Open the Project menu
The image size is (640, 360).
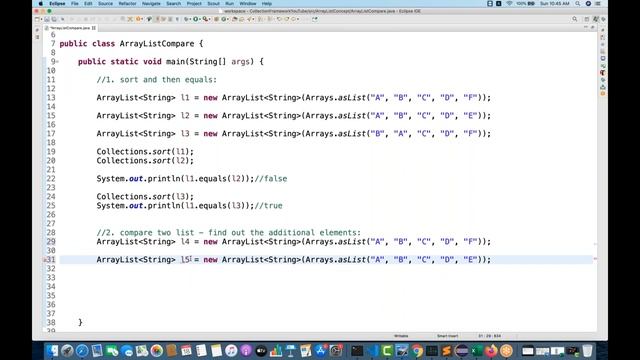(x=194, y=3)
